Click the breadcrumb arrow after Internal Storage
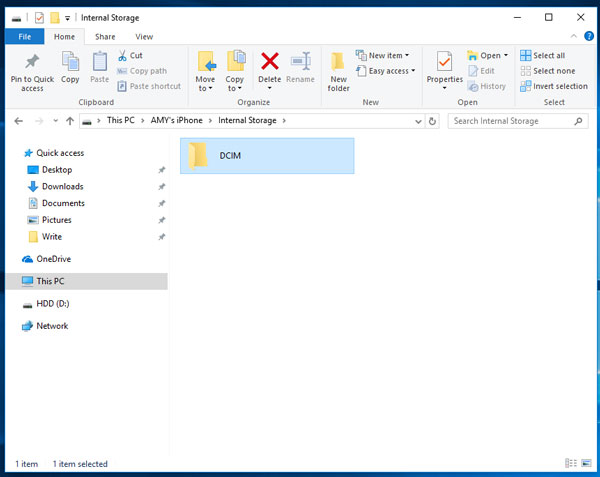600x477 pixels. tap(284, 121)
